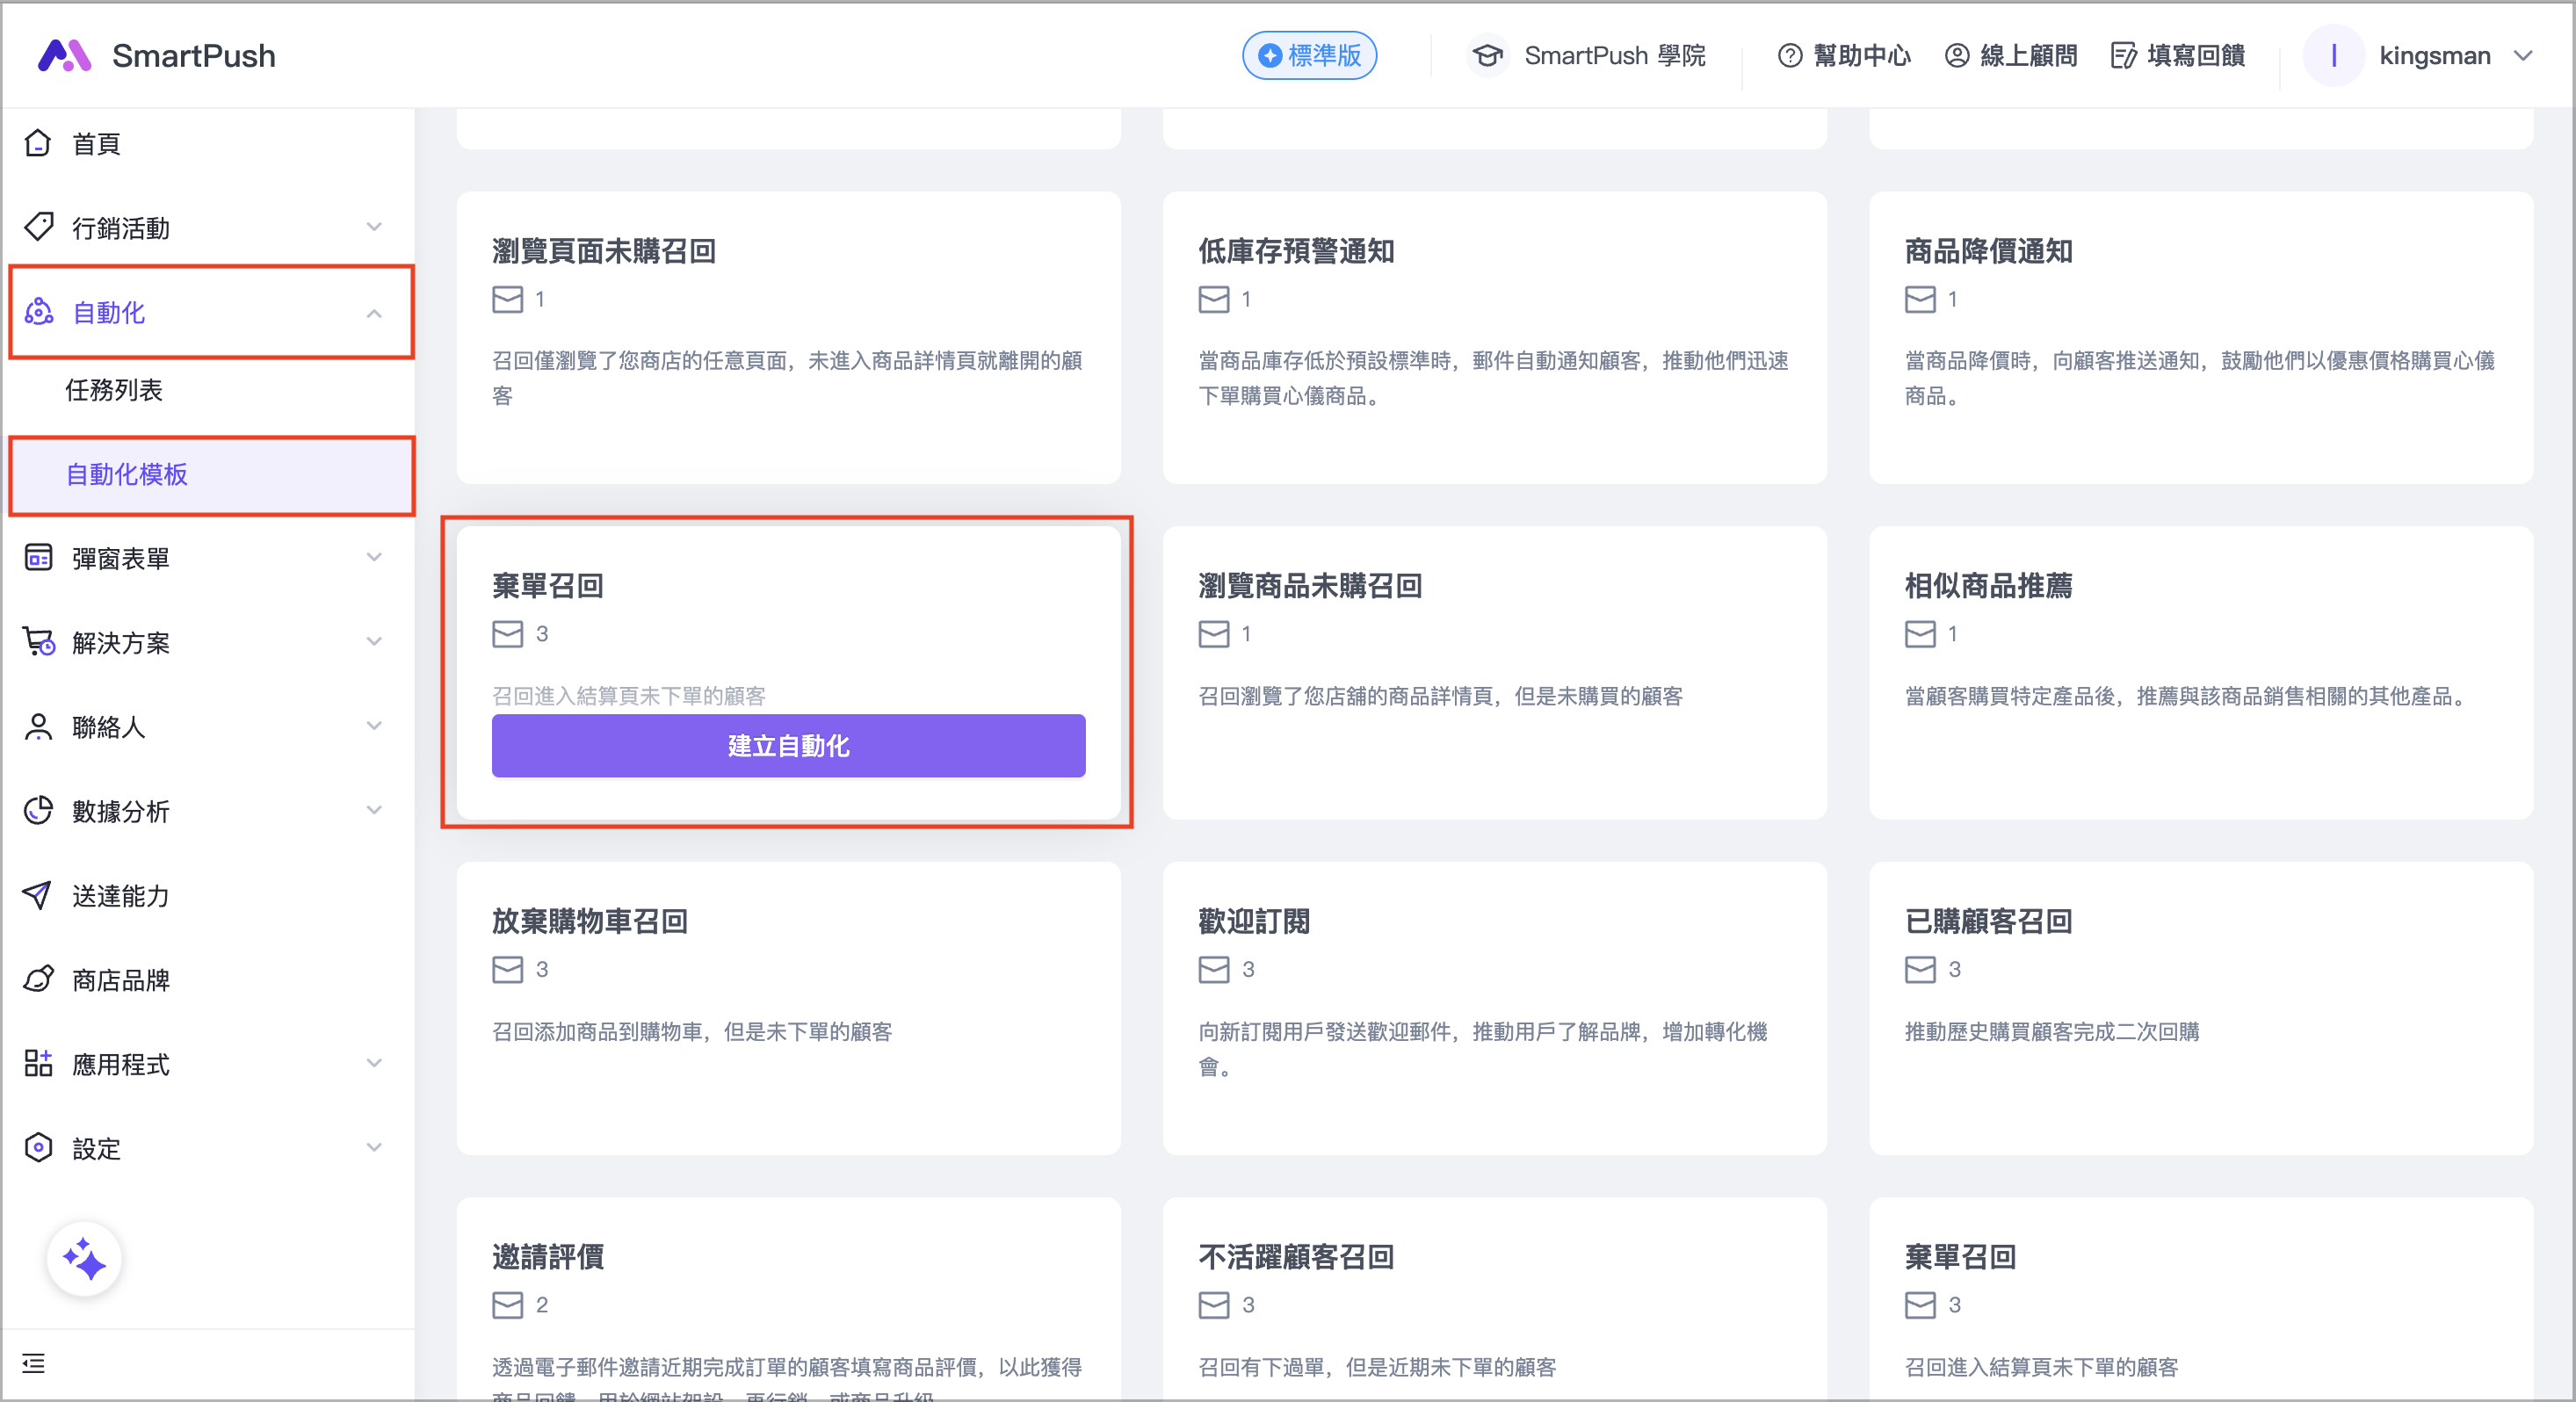This screenshot has width=2576, height=1402.
Task: Select 自動化模板 submenu item
Action: pyautogui.click(x=127, y=474)
